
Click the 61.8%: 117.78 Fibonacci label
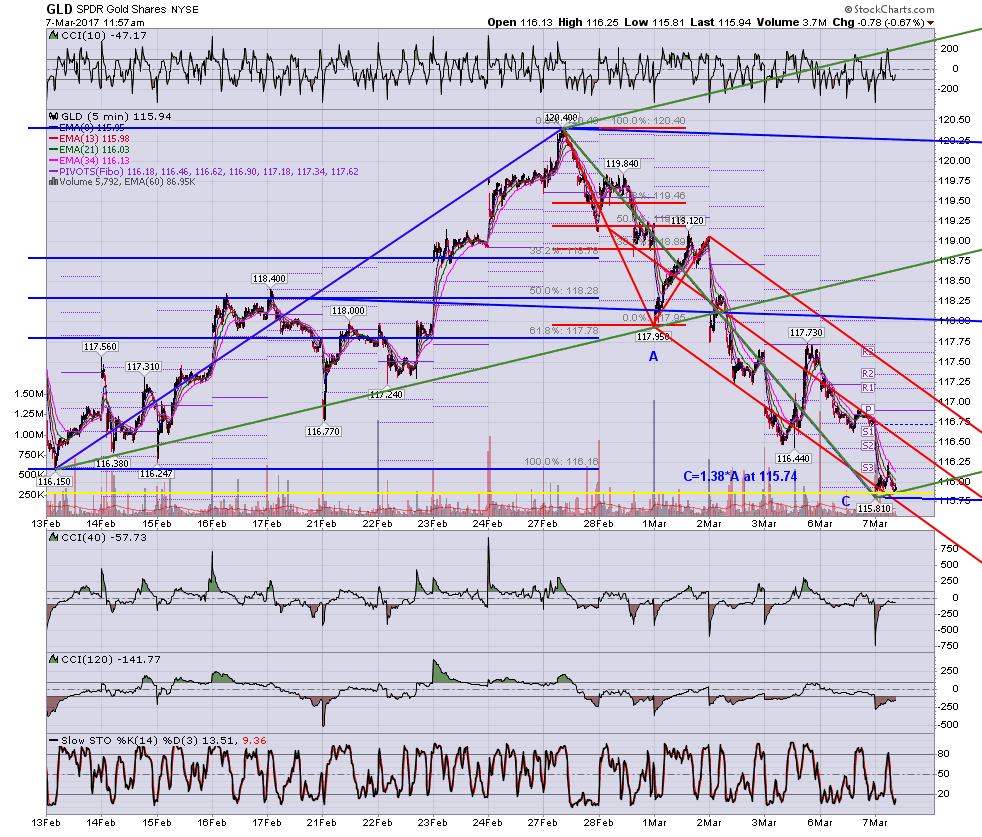coord(564,331)
